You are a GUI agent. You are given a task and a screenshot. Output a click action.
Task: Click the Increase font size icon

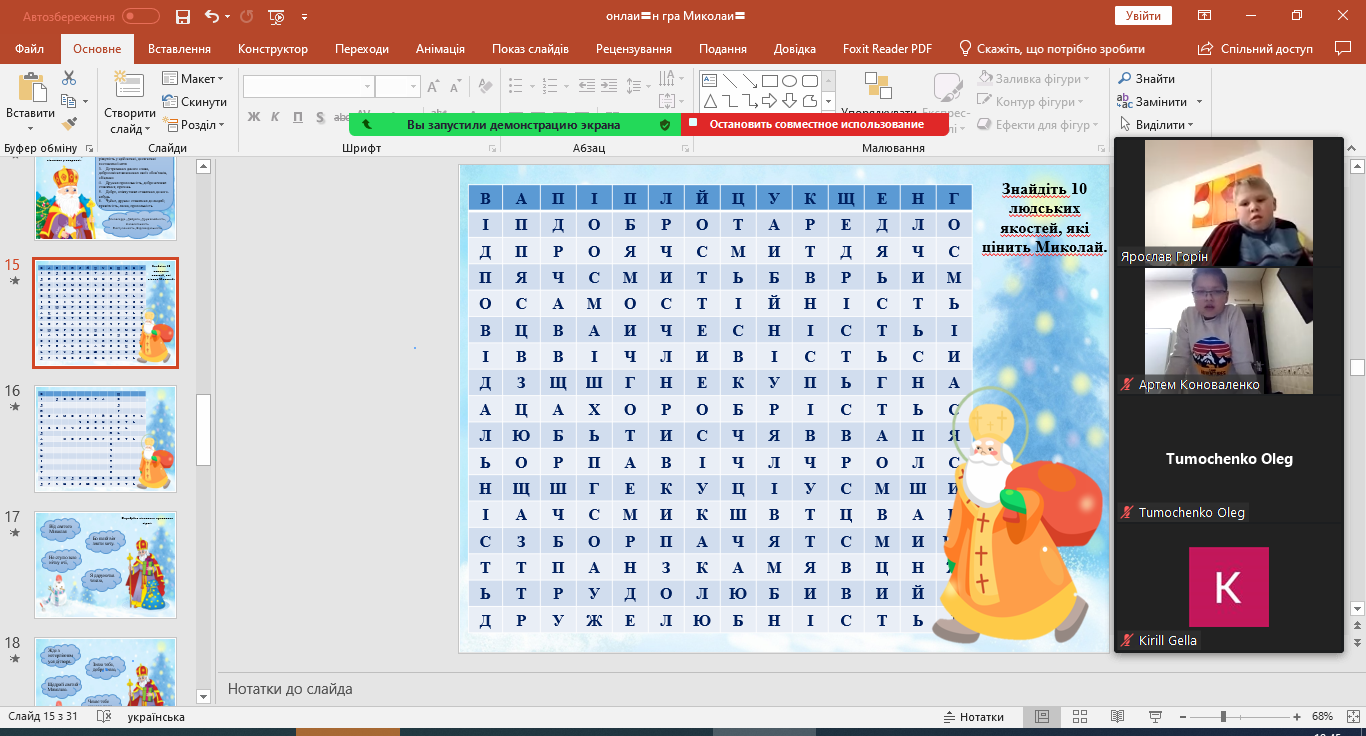(433, 87)
